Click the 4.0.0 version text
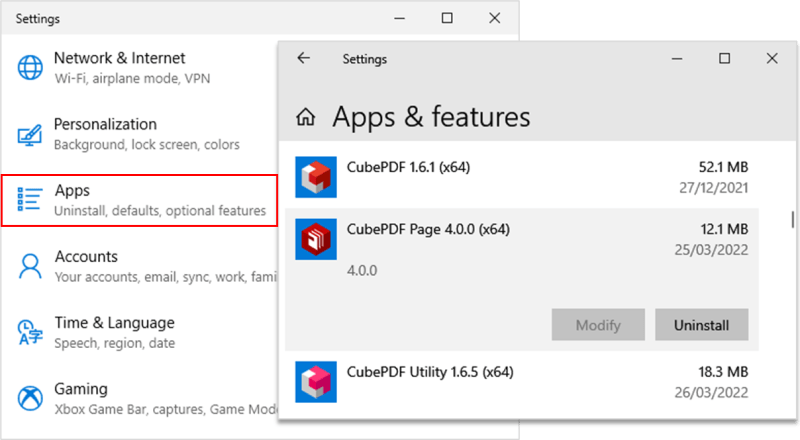 coord(362,271)
